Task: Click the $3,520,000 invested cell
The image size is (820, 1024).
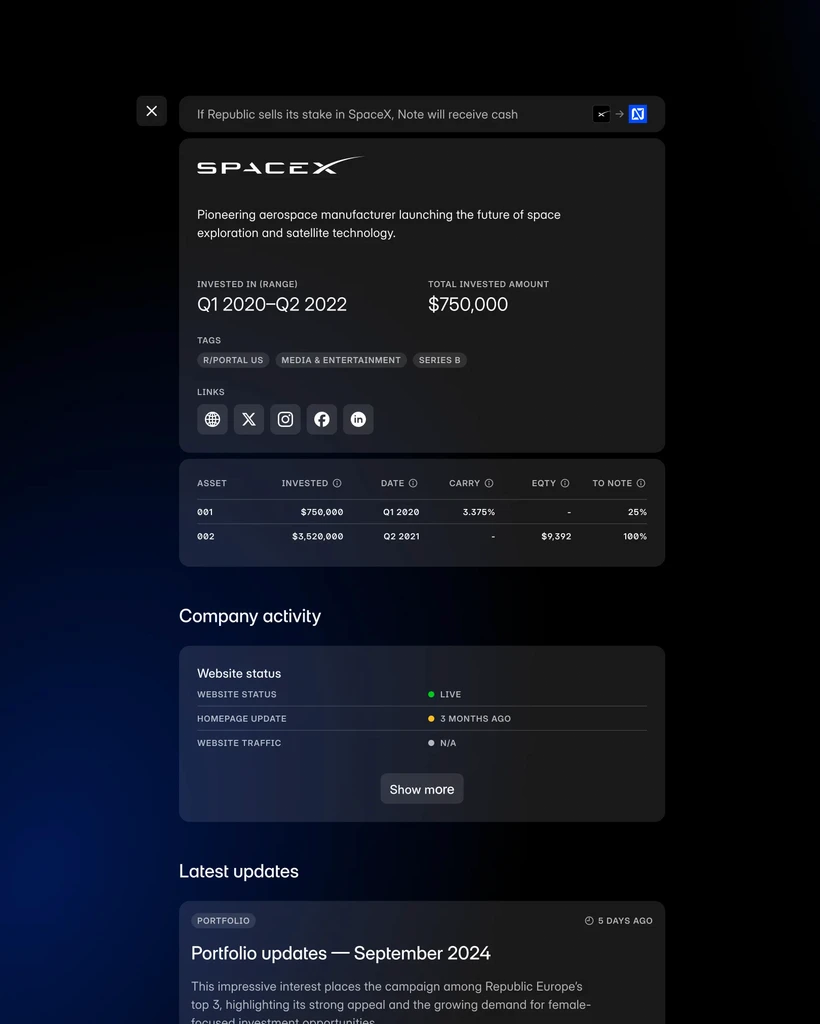Action: coord(317,536)
